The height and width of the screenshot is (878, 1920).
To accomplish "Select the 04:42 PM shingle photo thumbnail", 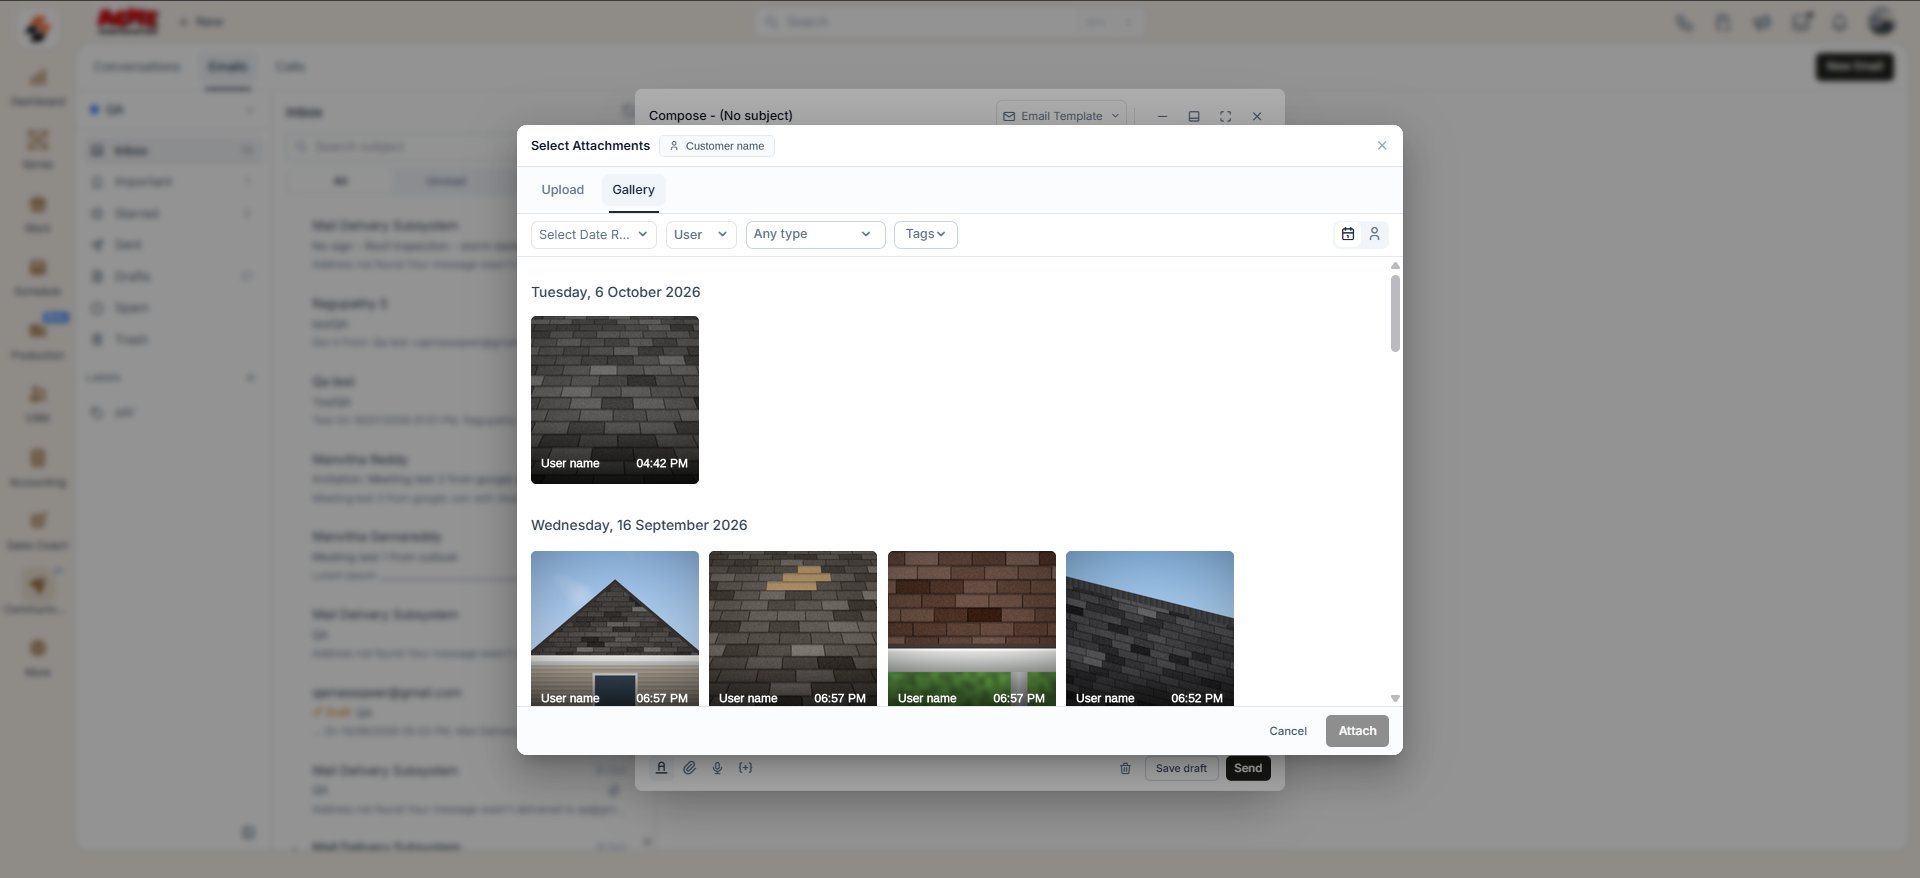I will click(x=615, y=400).
